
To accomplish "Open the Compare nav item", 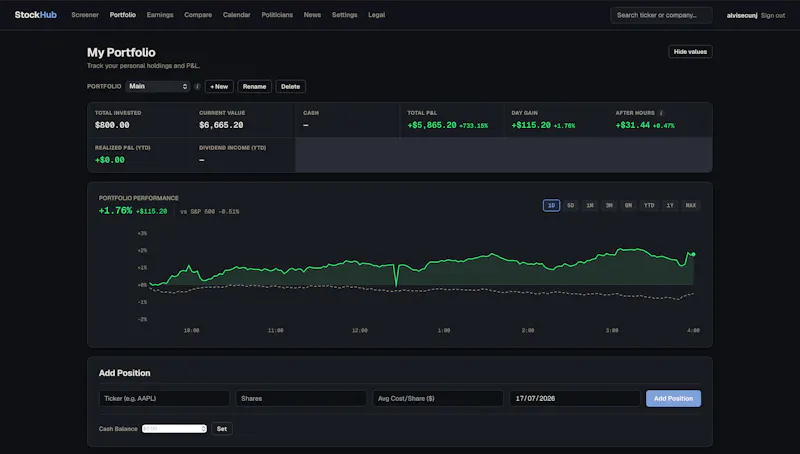I will (x=198, y=15).
